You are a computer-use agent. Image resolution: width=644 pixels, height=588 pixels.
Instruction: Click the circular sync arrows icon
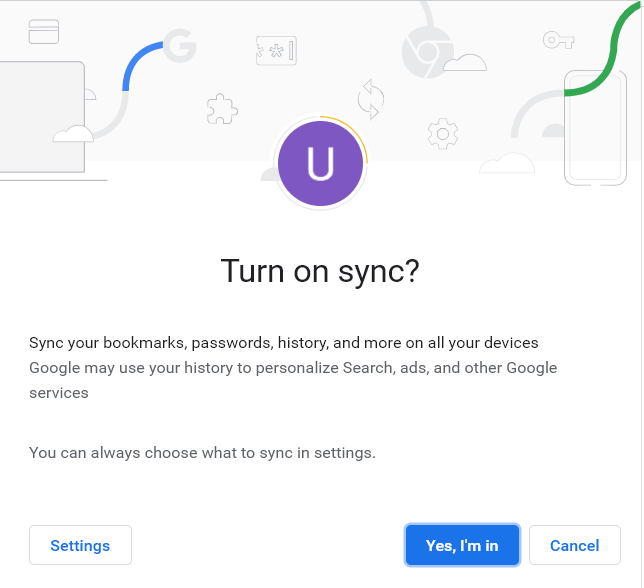[370, 99]
